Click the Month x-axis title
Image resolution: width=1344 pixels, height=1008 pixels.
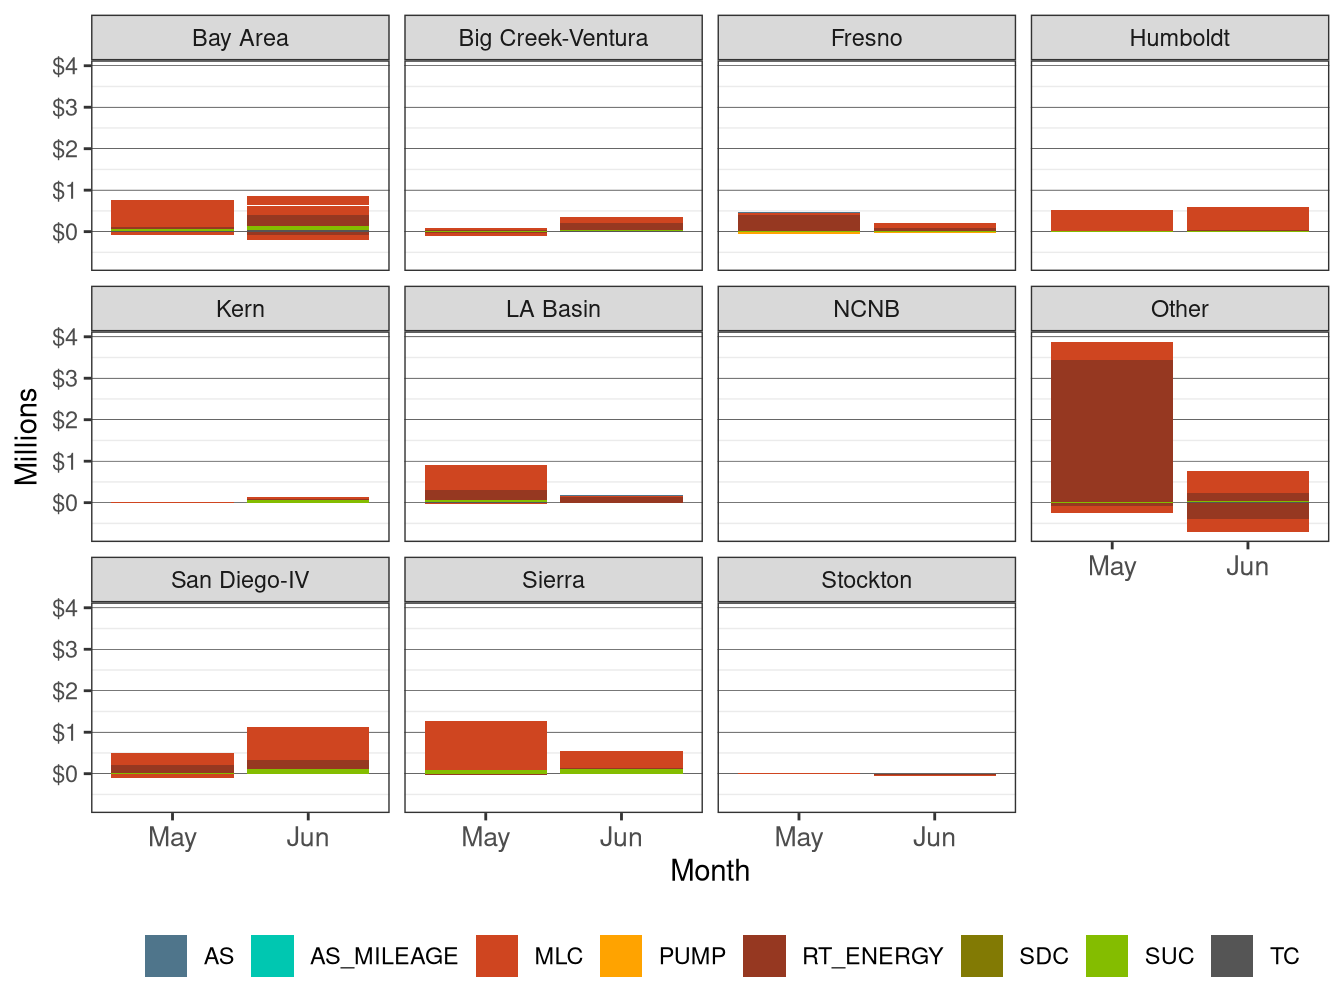710,871
